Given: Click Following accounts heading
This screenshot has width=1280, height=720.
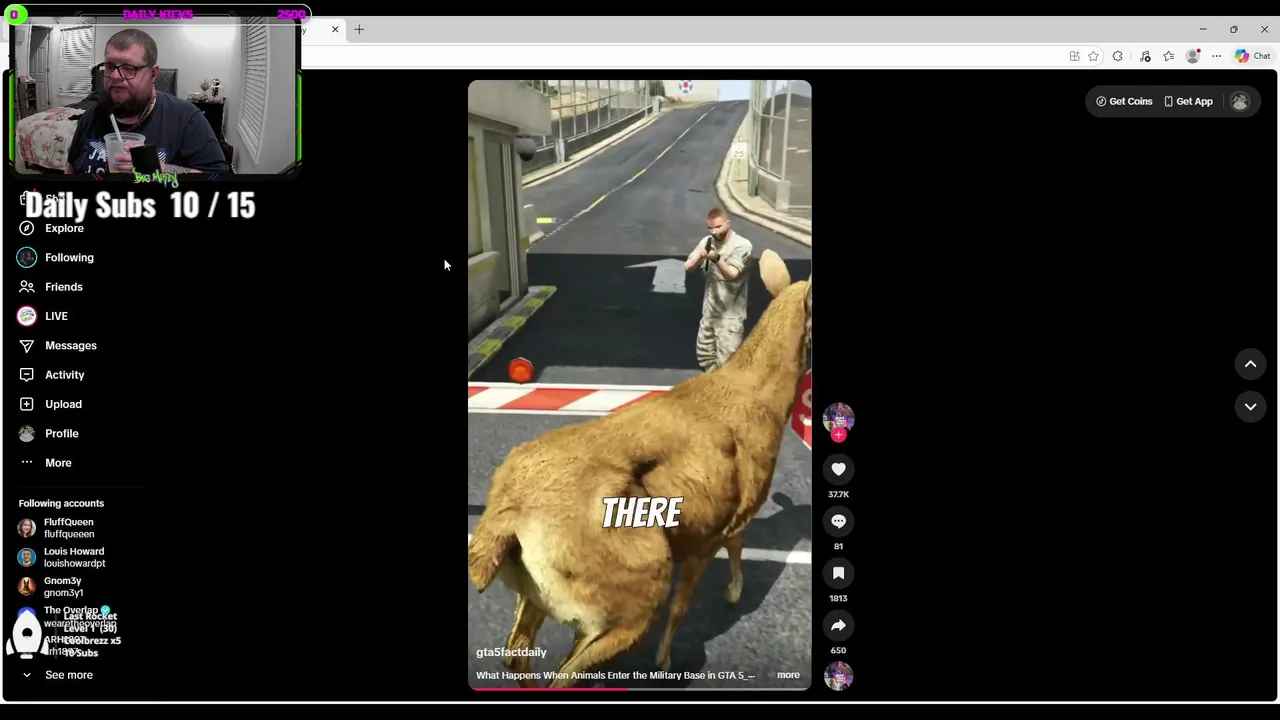Looking at the screenshot, I should coord(61,503).
